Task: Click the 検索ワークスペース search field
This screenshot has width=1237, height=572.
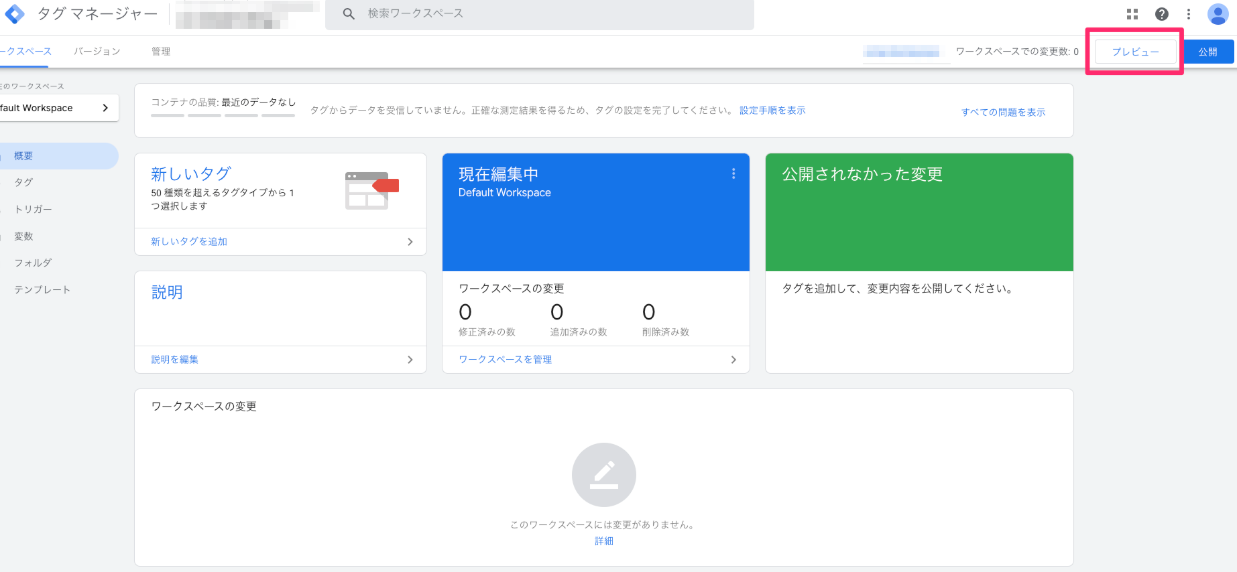Action: click(540, 14)
